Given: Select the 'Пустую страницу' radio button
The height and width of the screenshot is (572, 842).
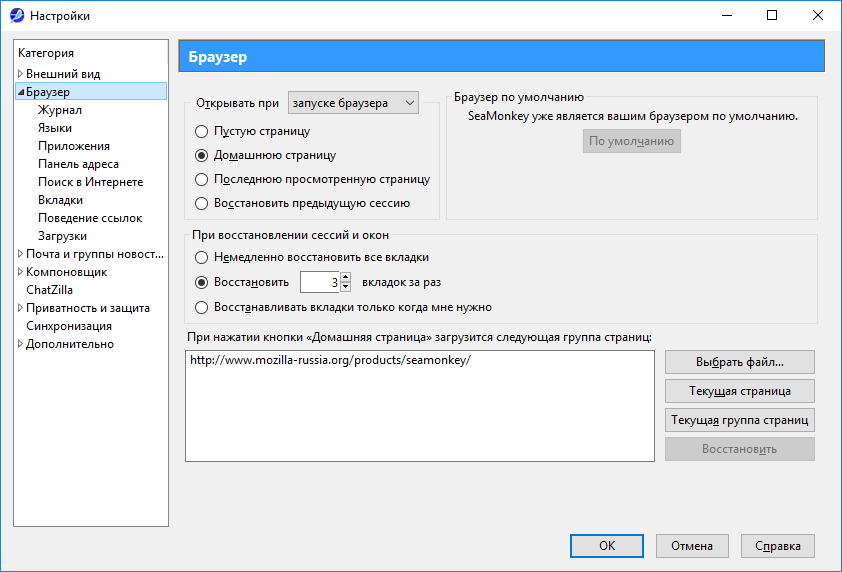Looking at the screenshot, I should (x=202, y=131).
